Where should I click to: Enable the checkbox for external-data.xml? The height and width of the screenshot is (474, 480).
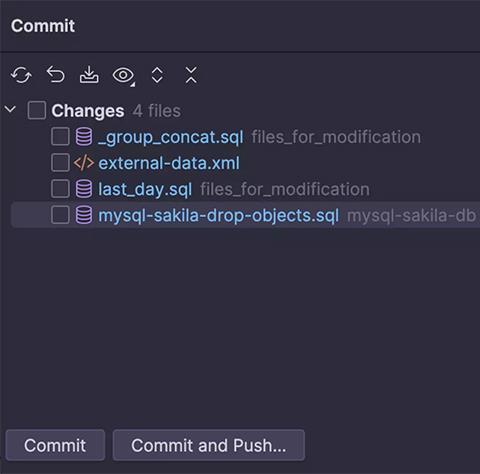tap(60, 163)
